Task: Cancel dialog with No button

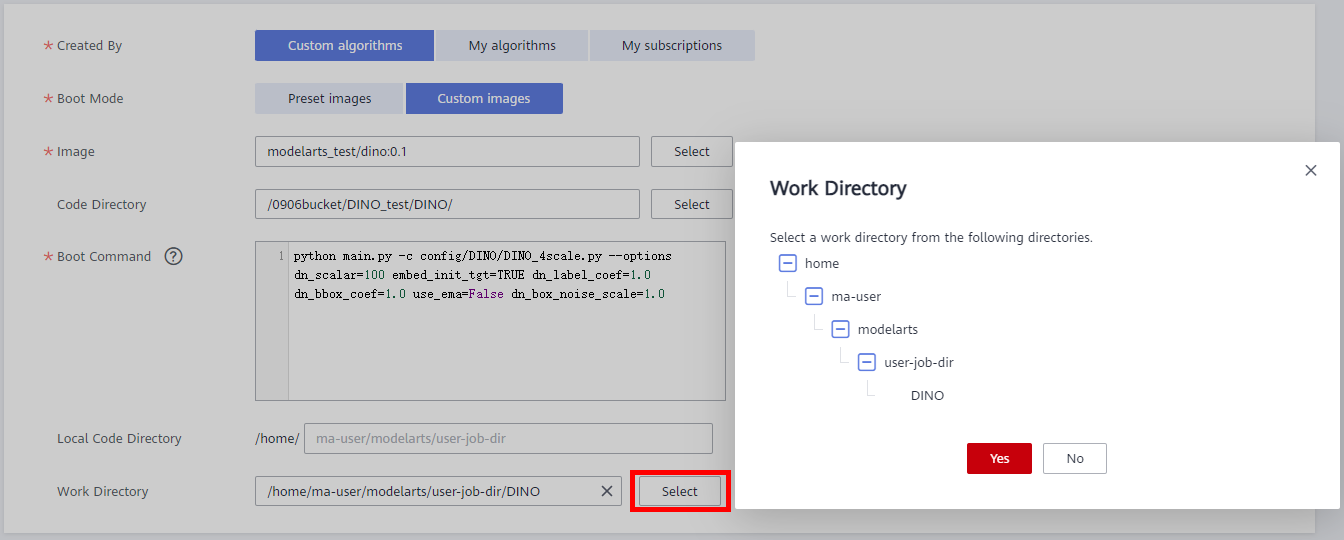Action: (1074, 458)
